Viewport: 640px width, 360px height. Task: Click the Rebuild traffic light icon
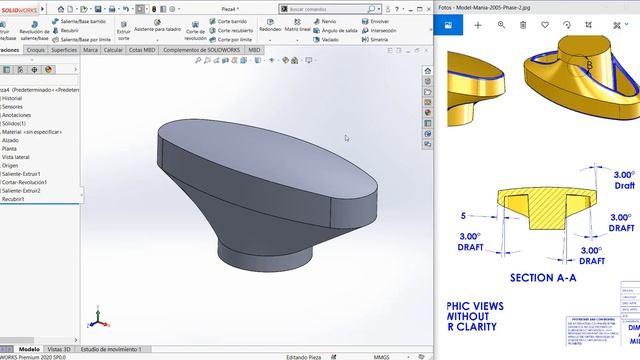coord(154,9)
